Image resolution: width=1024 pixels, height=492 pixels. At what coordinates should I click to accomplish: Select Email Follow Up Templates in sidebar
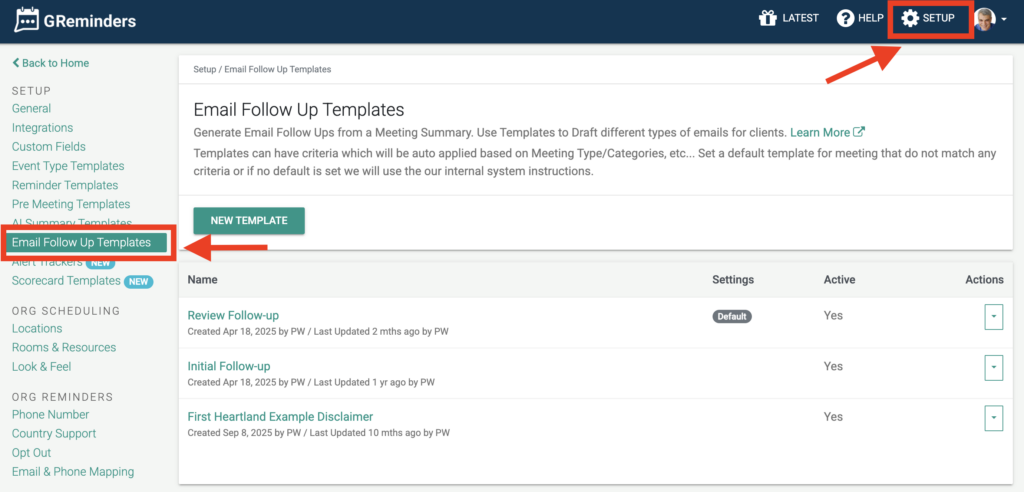(86, 242)
